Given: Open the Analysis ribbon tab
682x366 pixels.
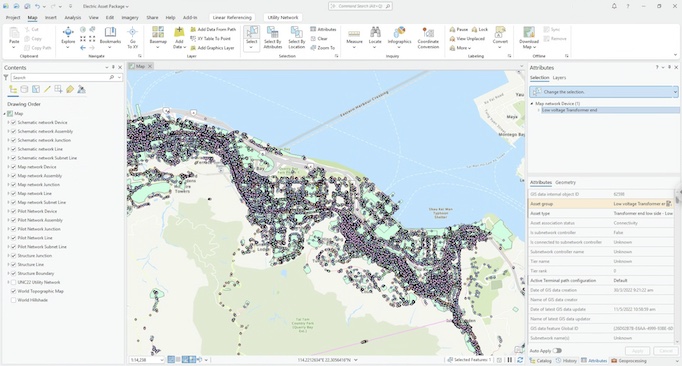Looking at the screenshot, I should [x=73, y=17].
